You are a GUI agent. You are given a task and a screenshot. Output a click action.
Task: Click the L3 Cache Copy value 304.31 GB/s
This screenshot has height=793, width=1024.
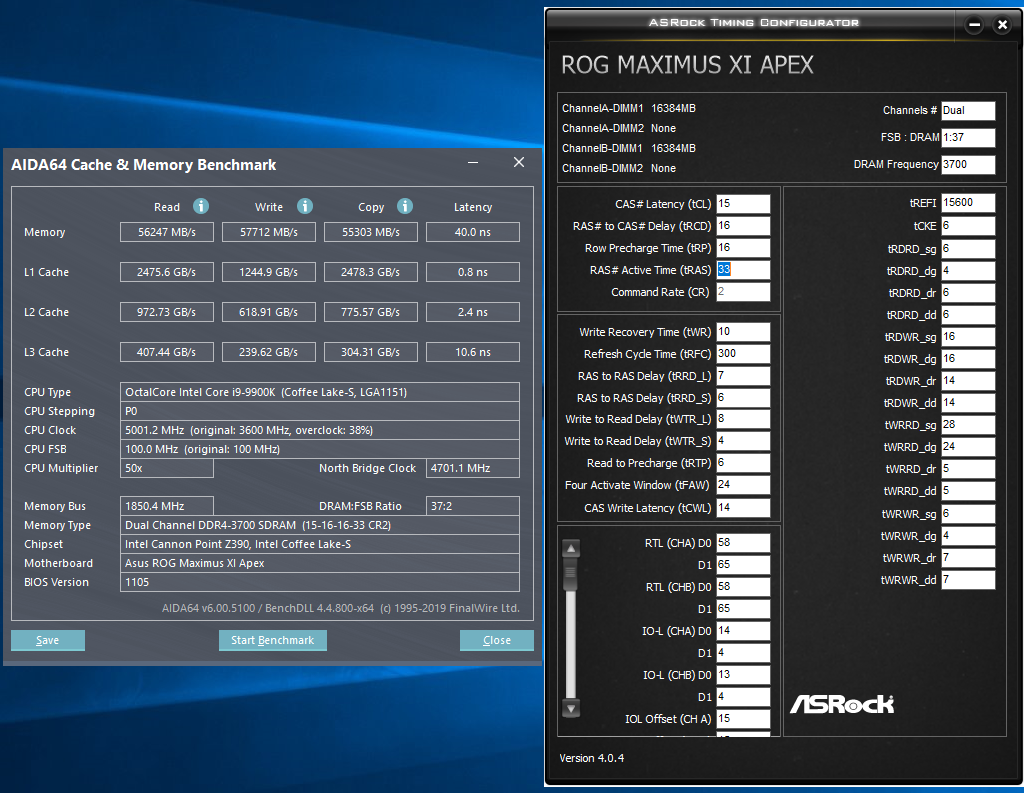[x=370, y=352]
